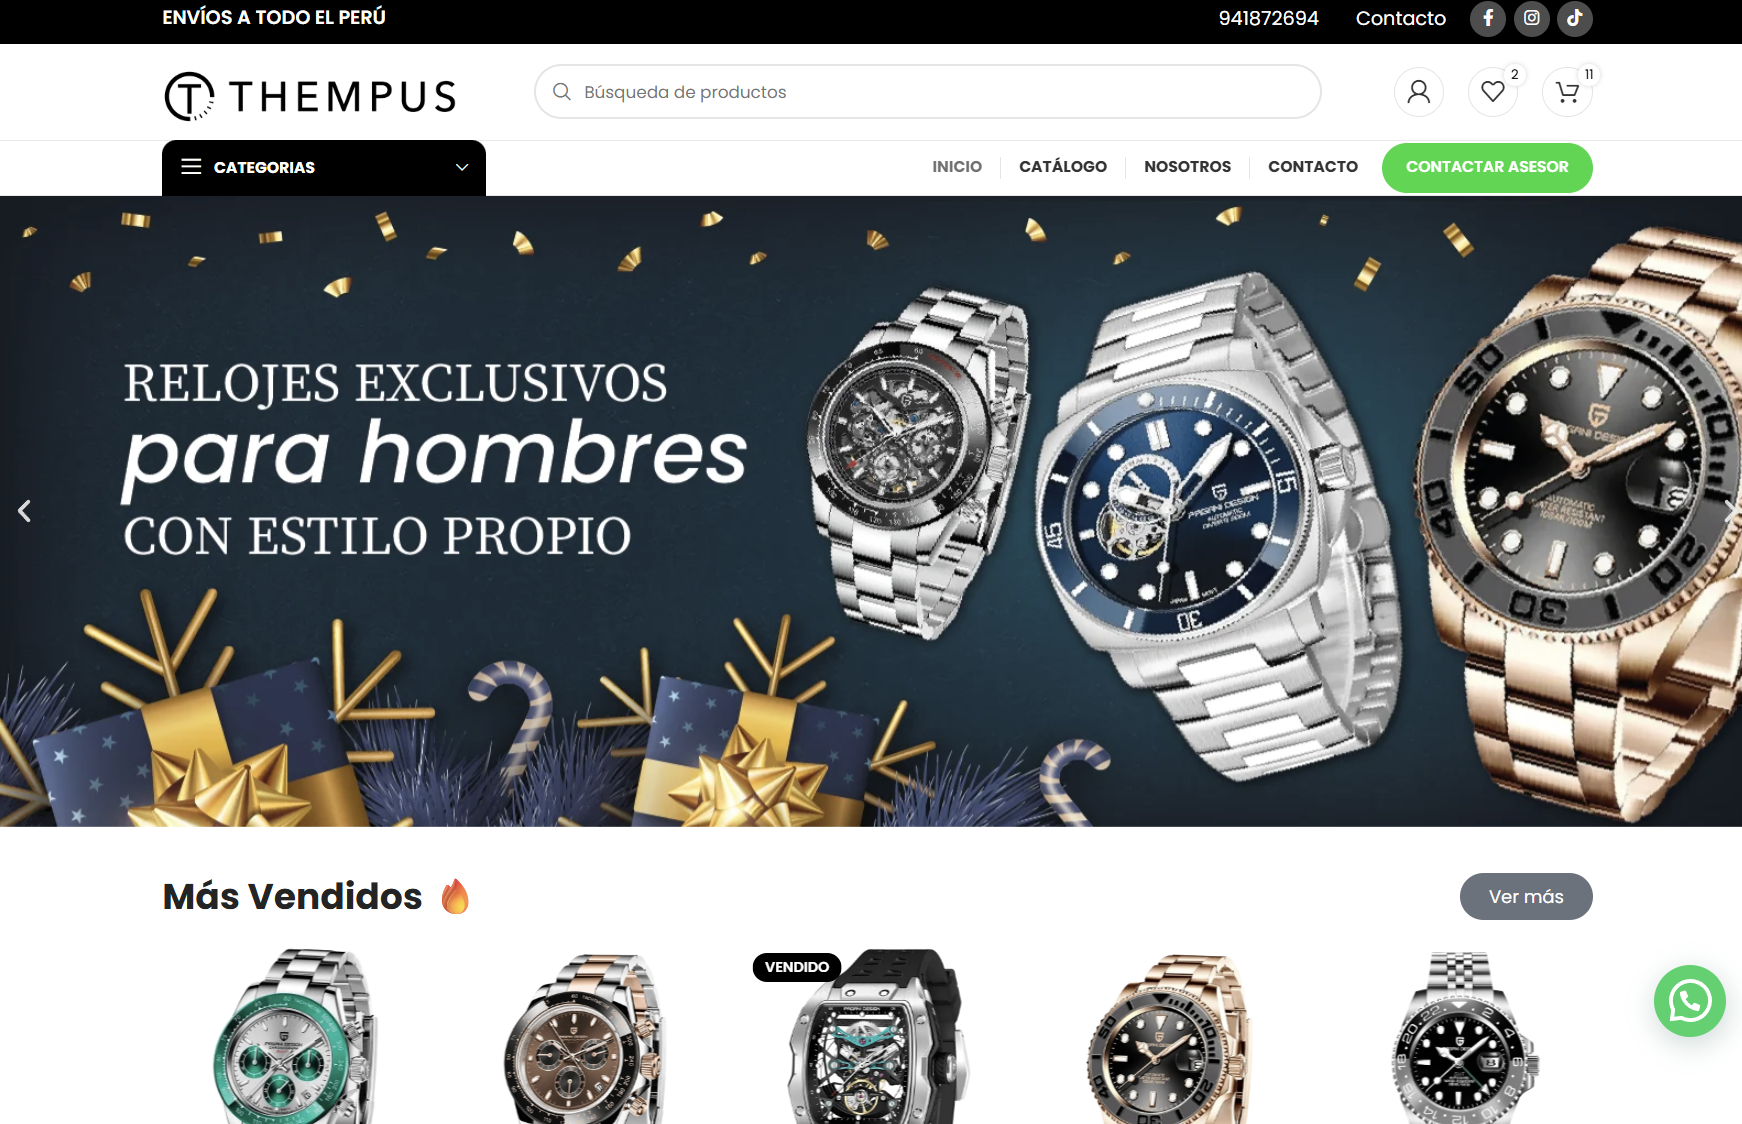Open the Nosotros menu item
The height and width of the screenshot is (1124, 1742).
1187,167
